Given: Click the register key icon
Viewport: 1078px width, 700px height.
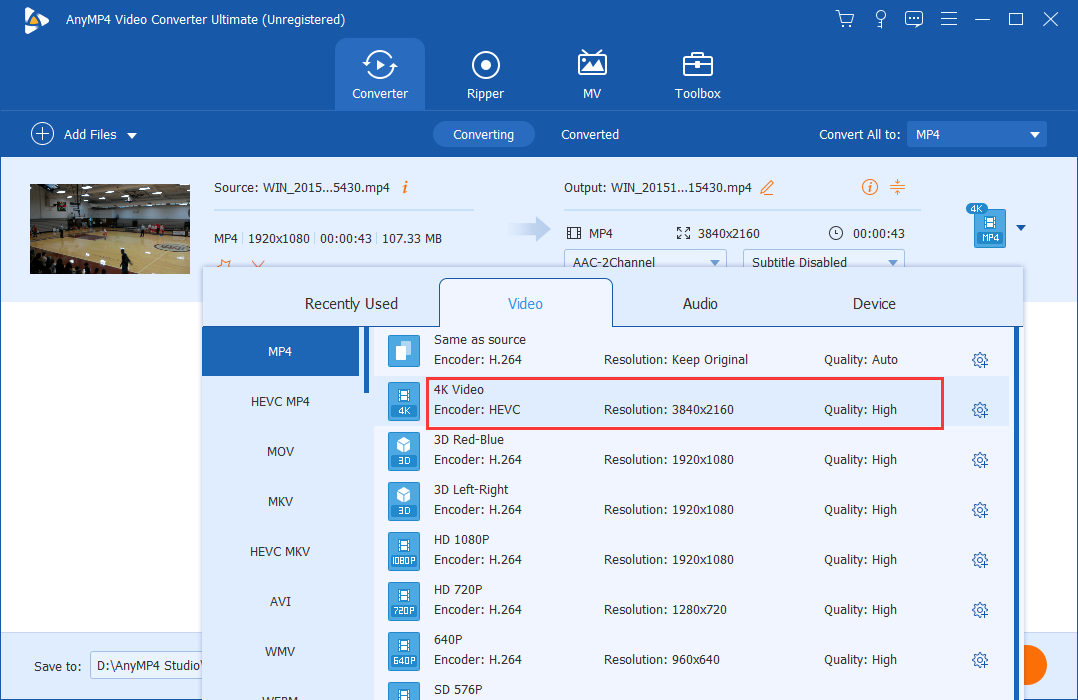Looking at the screenshot, I should [x=880, y=19].
